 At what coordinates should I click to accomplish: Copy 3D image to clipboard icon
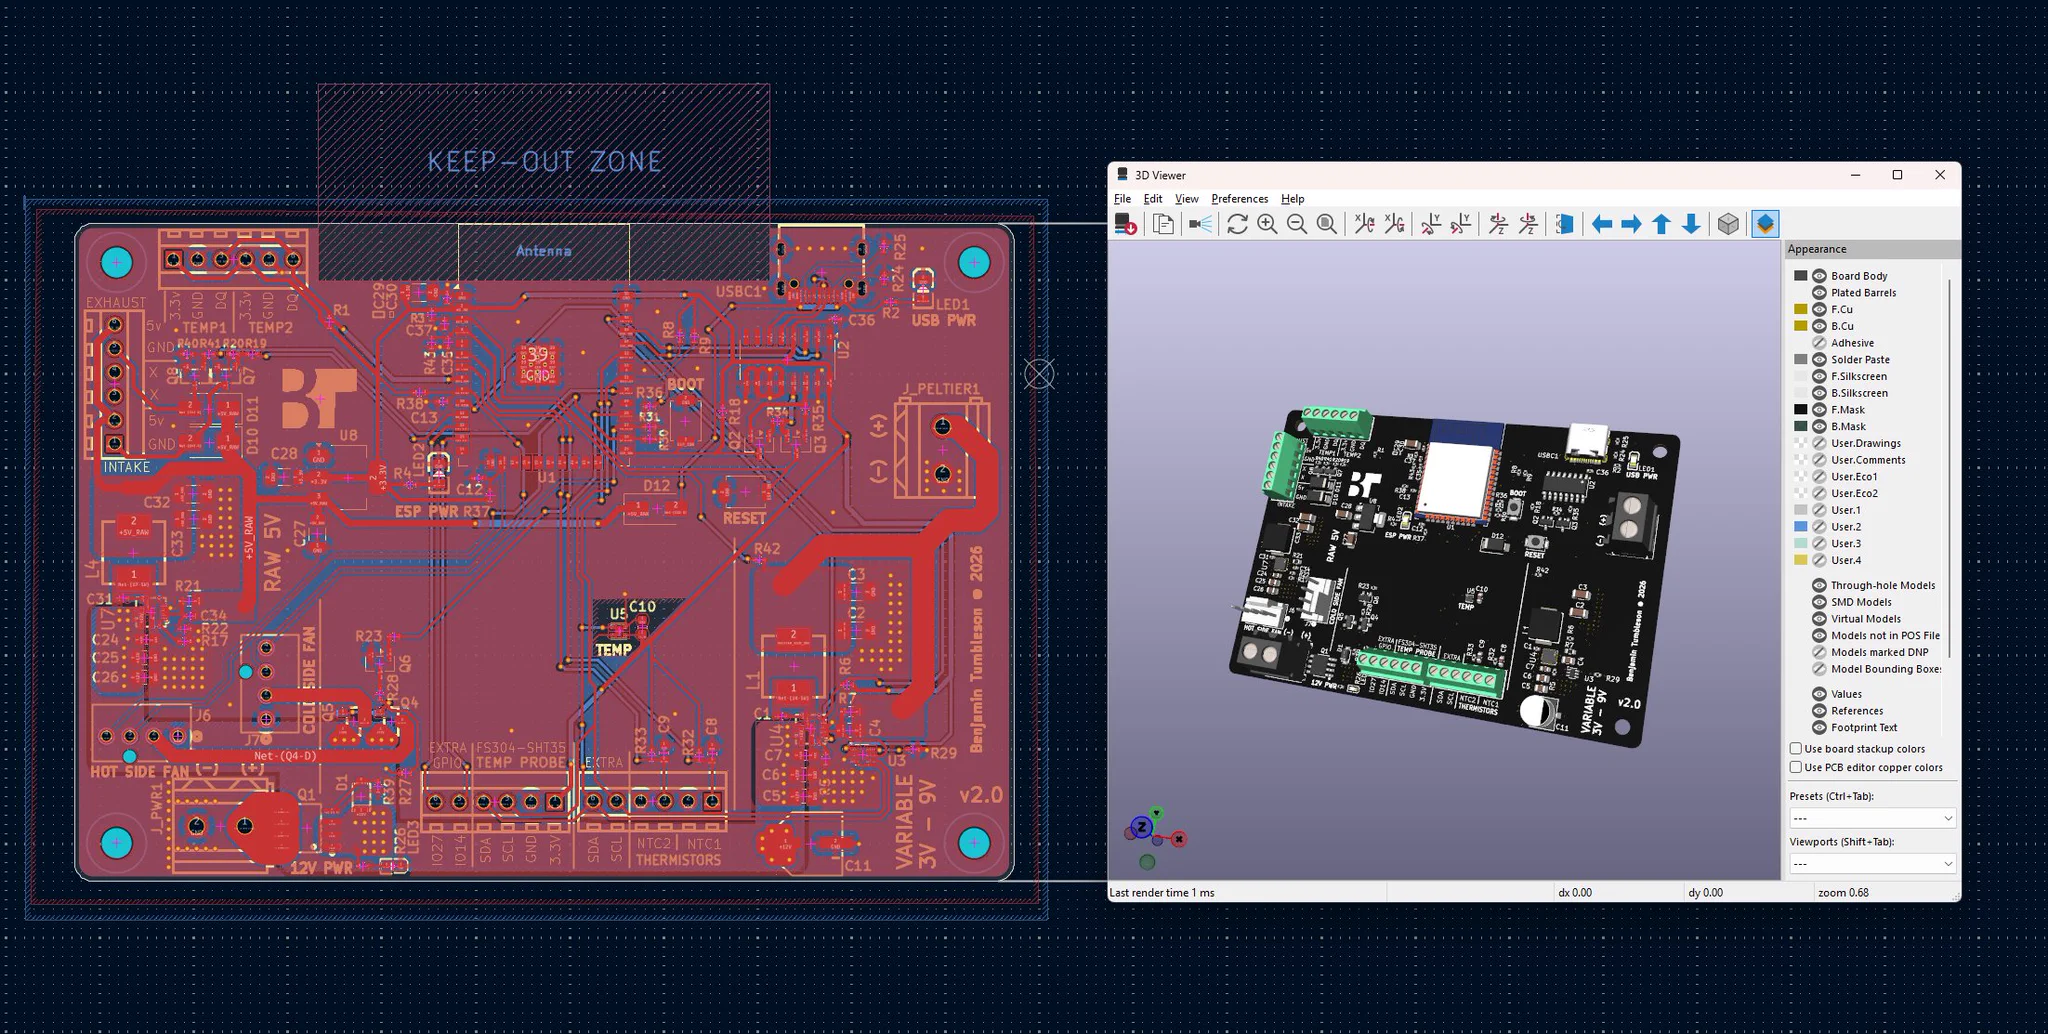[x=1163, y=224]
